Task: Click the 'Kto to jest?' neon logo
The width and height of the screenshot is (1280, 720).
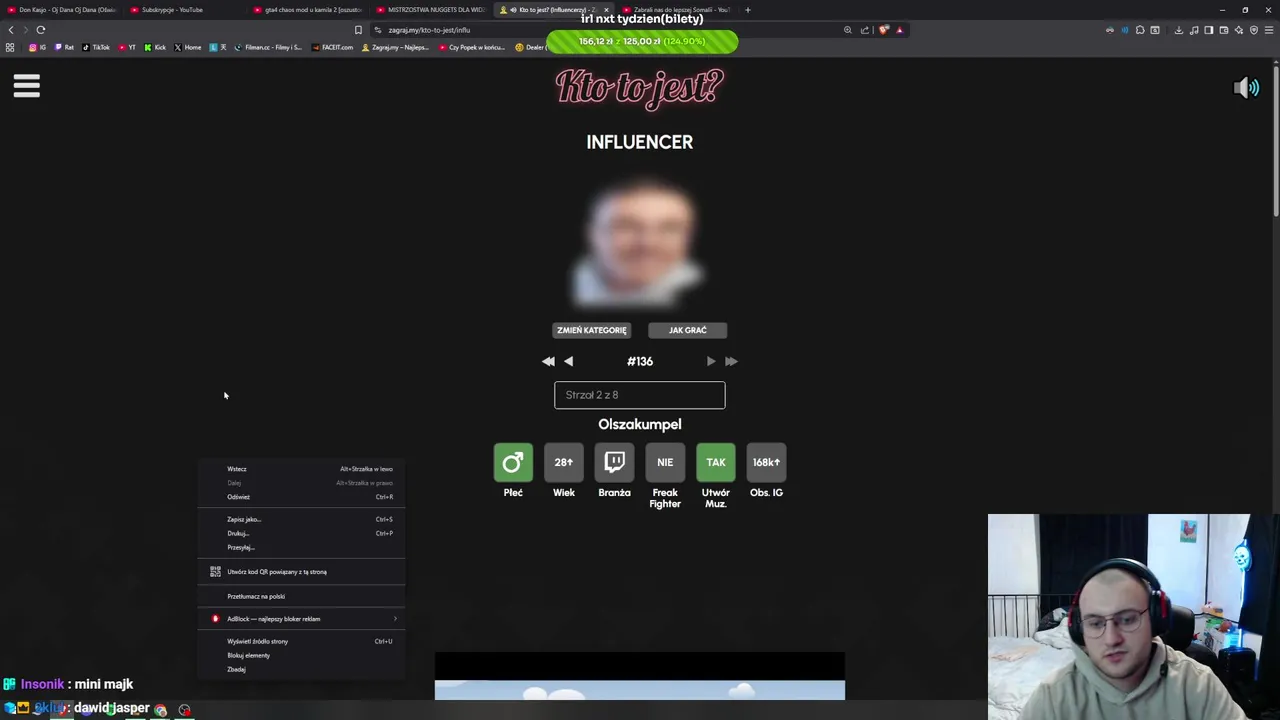Action: 640,87
